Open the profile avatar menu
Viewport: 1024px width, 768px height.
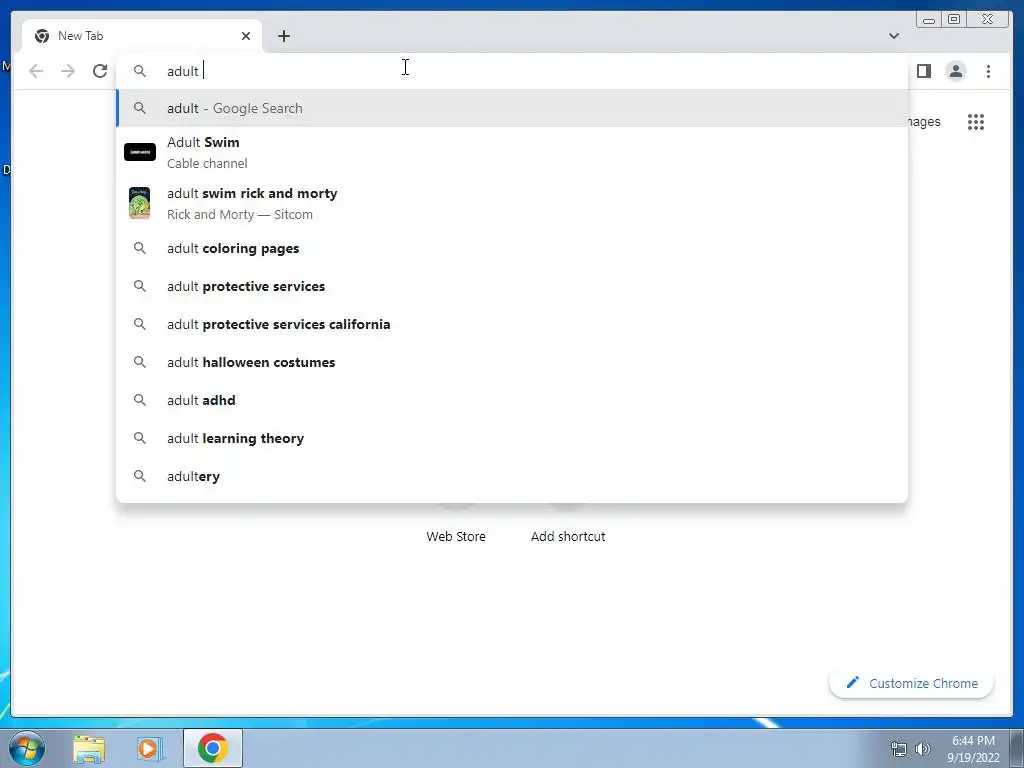[955, 71]
